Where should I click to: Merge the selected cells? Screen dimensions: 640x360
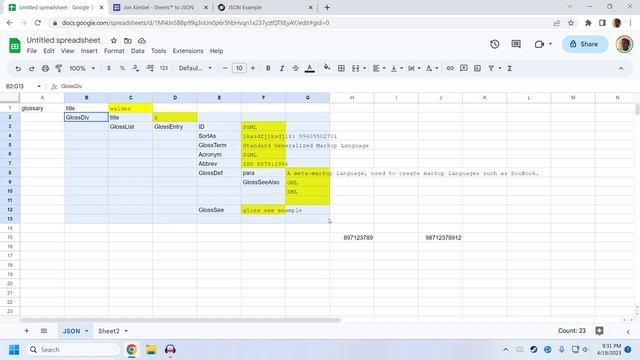tap(356, 69)
